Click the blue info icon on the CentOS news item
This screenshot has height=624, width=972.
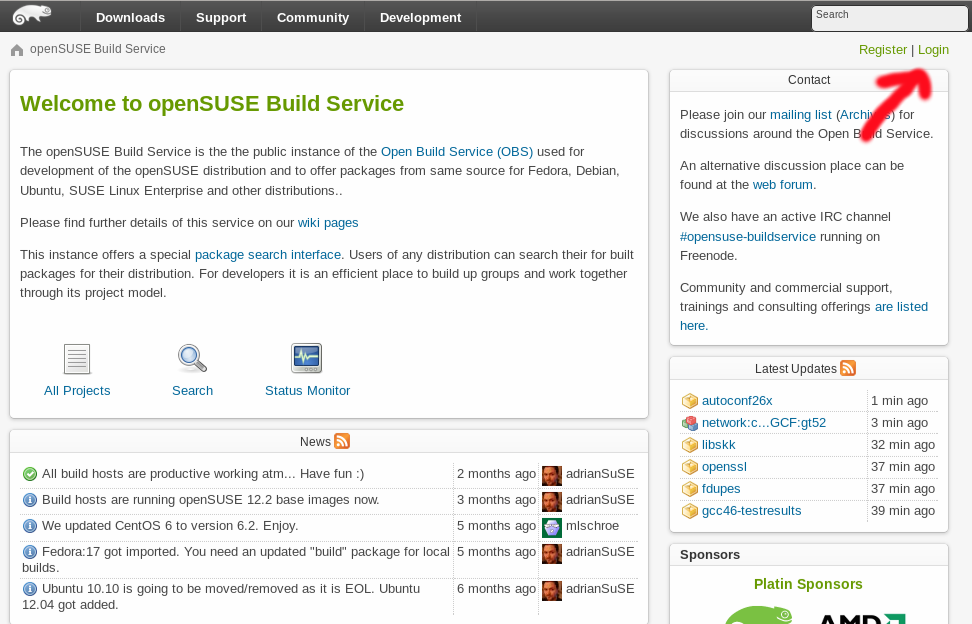[28, 525]
